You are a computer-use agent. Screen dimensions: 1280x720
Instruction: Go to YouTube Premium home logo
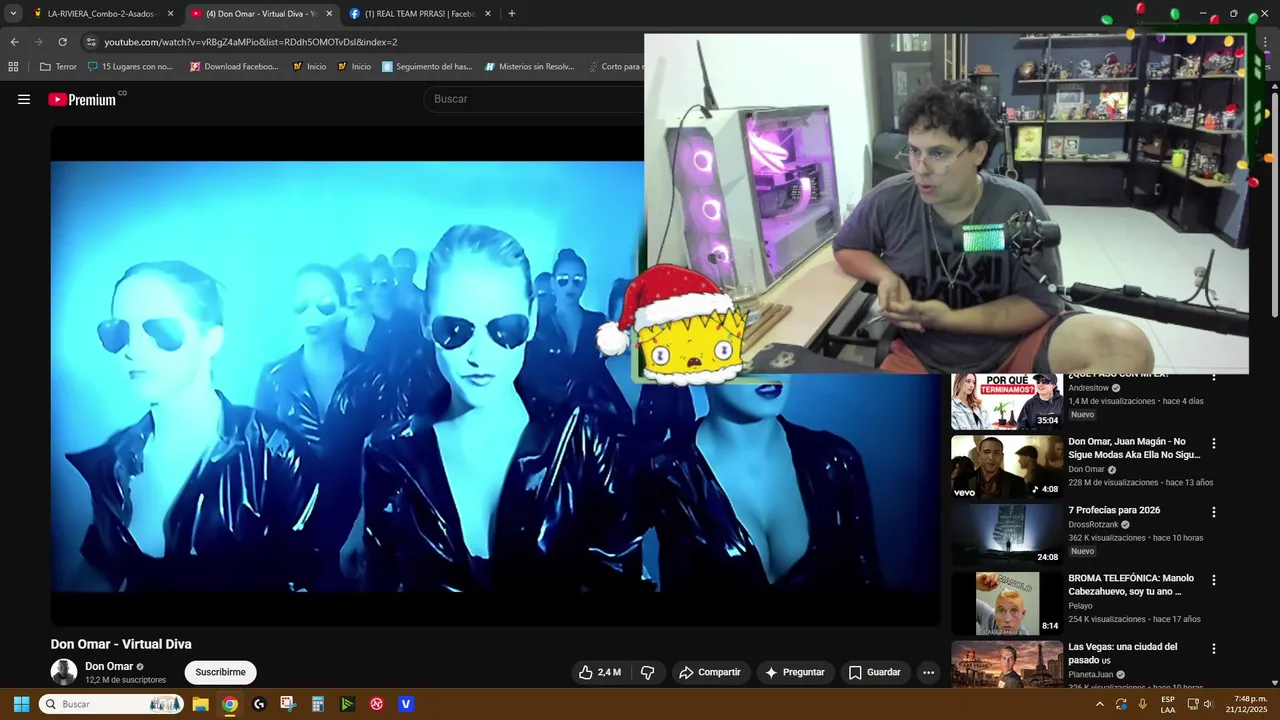(83, 99)
